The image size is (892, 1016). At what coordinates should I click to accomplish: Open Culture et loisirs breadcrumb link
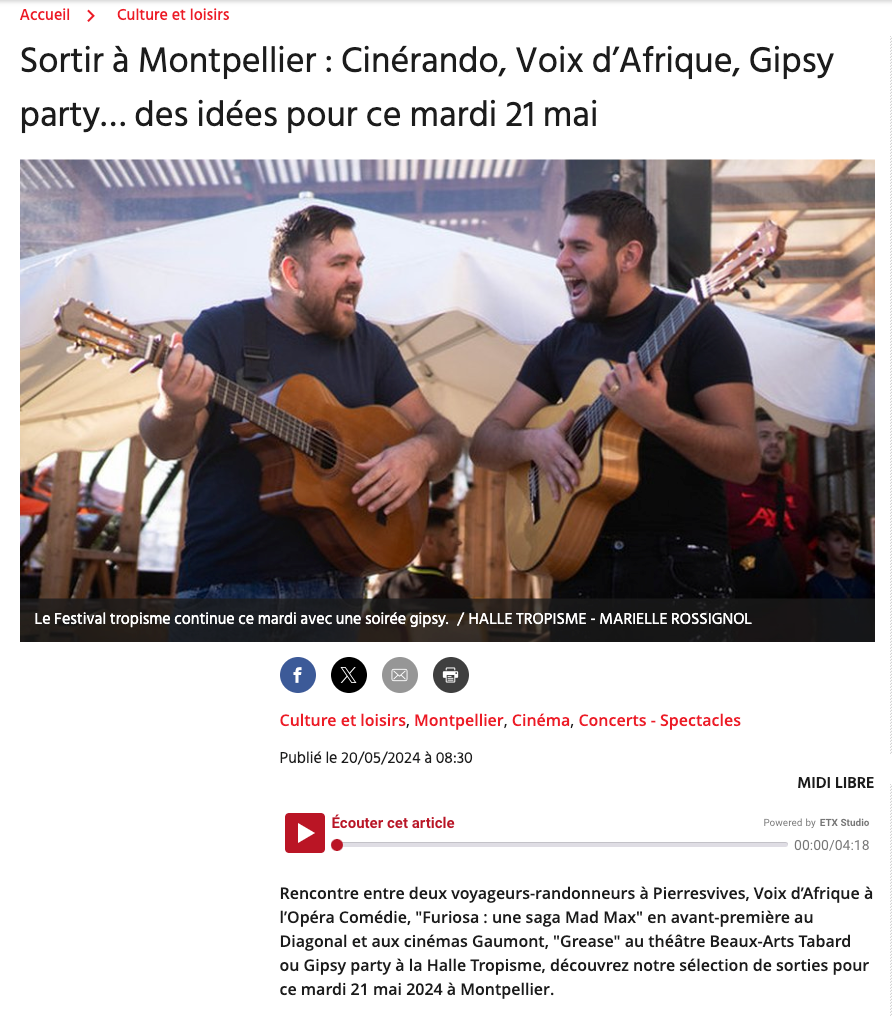pyautogui.click(x=173, y=14)
